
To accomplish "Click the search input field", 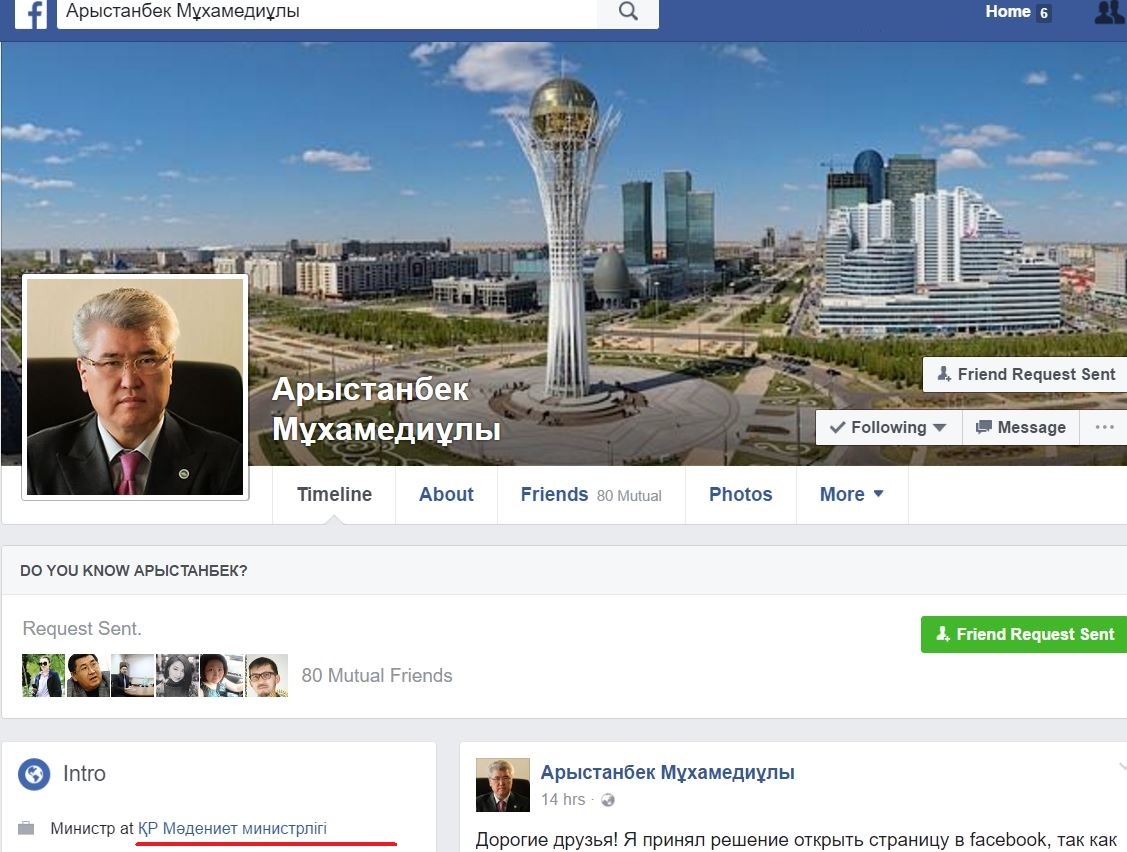I will click(x=326, y=12).
